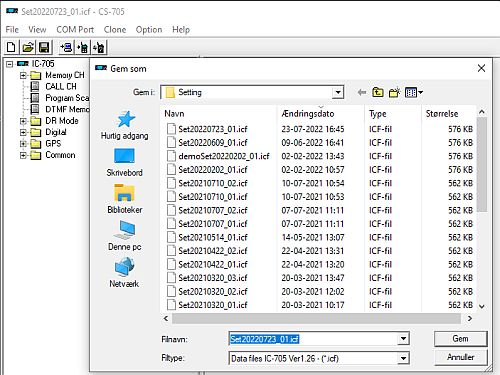Click the vertical scrollbar thumb in file list
Screen dimensions: 500x375
click(482, 164)
